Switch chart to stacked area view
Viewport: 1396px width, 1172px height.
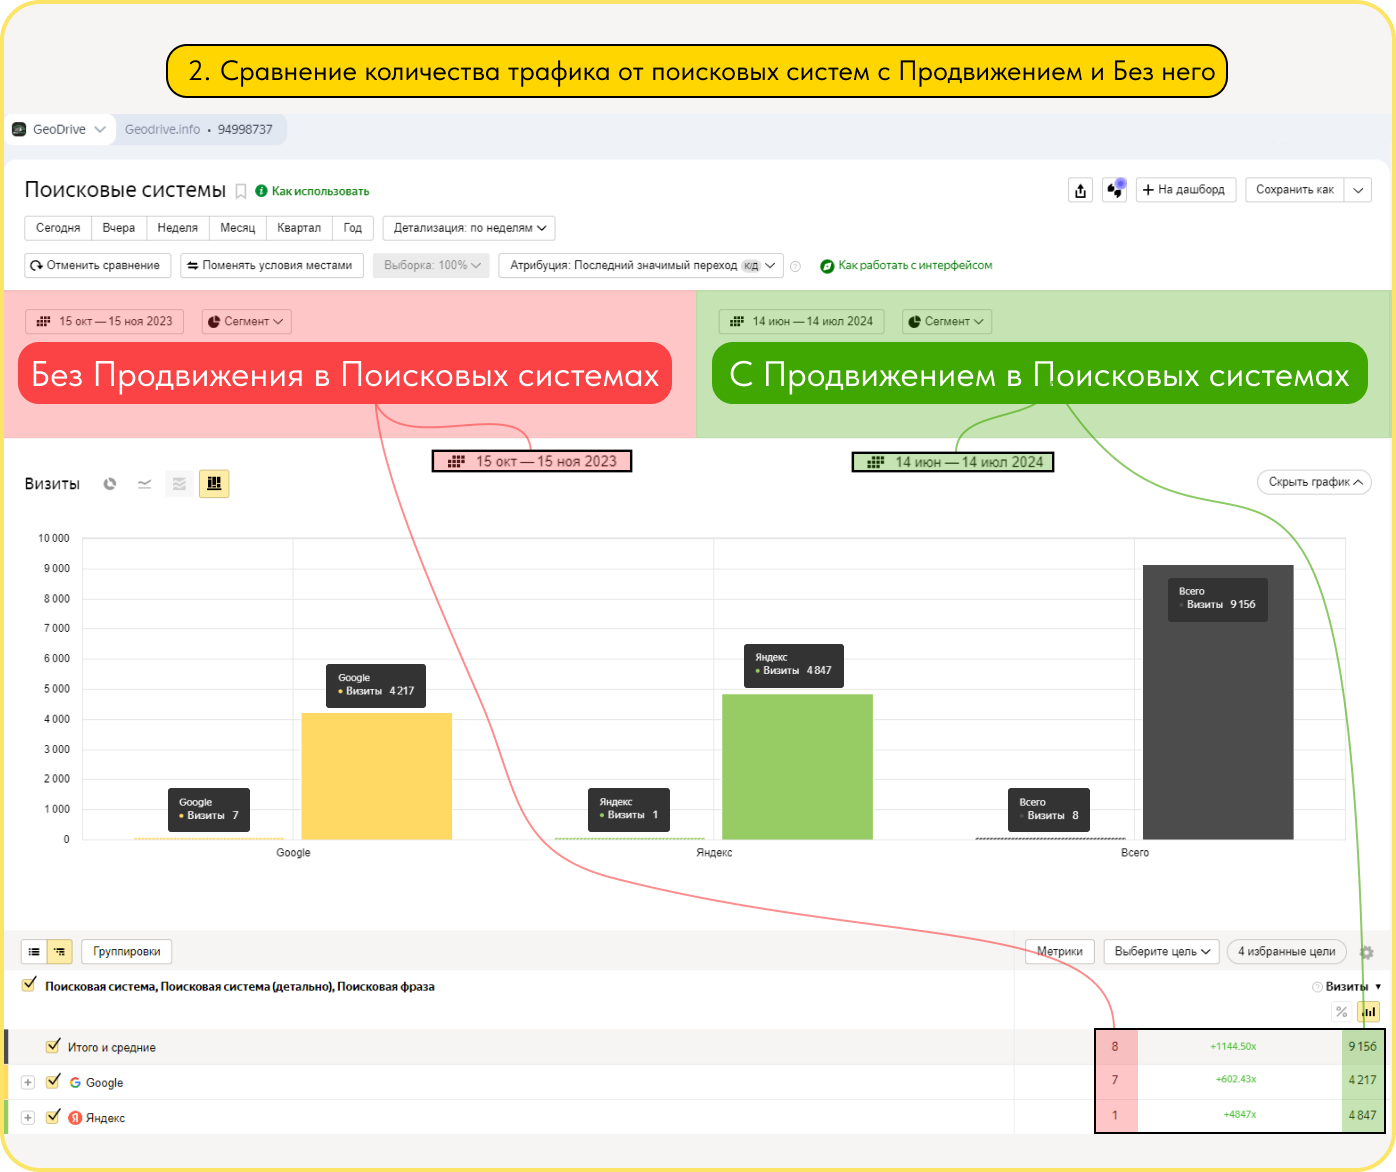[179, 484]
